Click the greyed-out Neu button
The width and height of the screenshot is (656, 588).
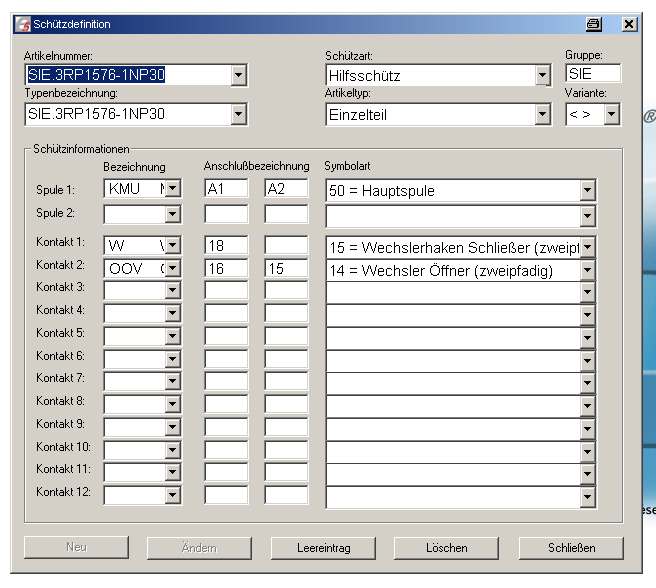point(76,547)
